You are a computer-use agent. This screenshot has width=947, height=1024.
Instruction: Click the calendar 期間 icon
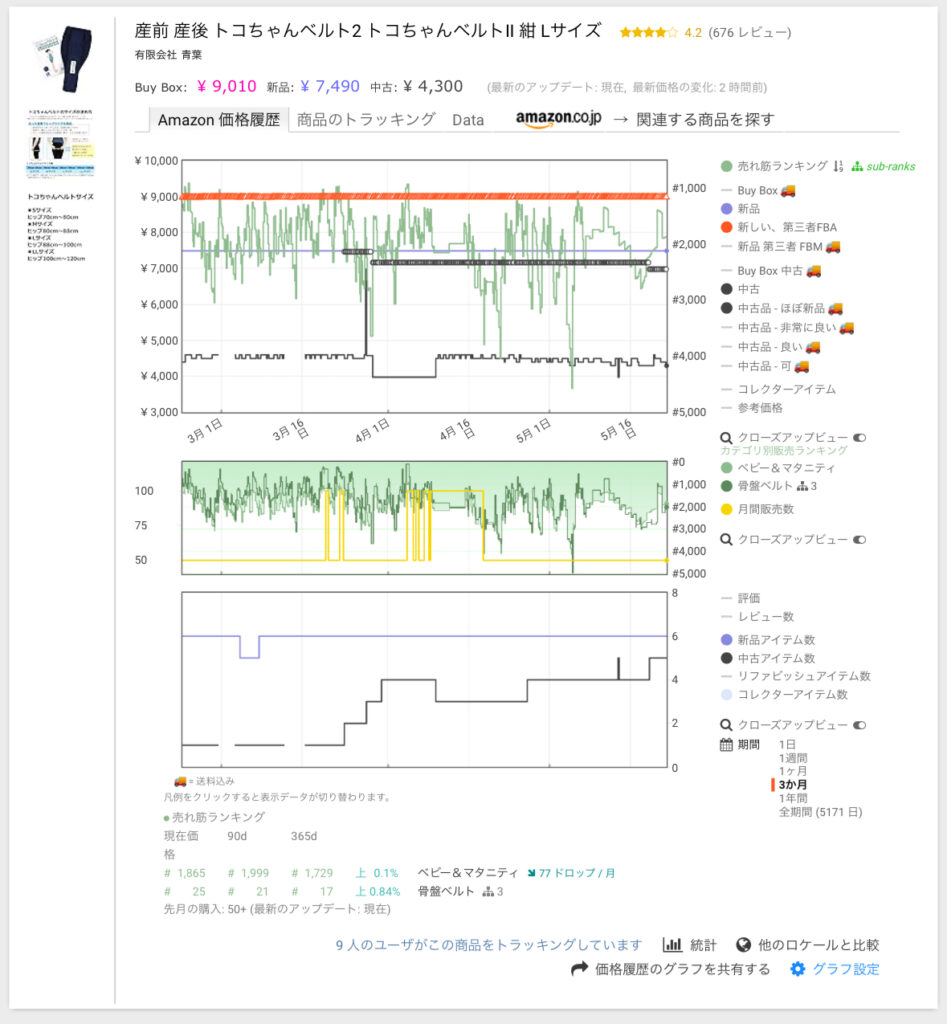pos(726,744)
